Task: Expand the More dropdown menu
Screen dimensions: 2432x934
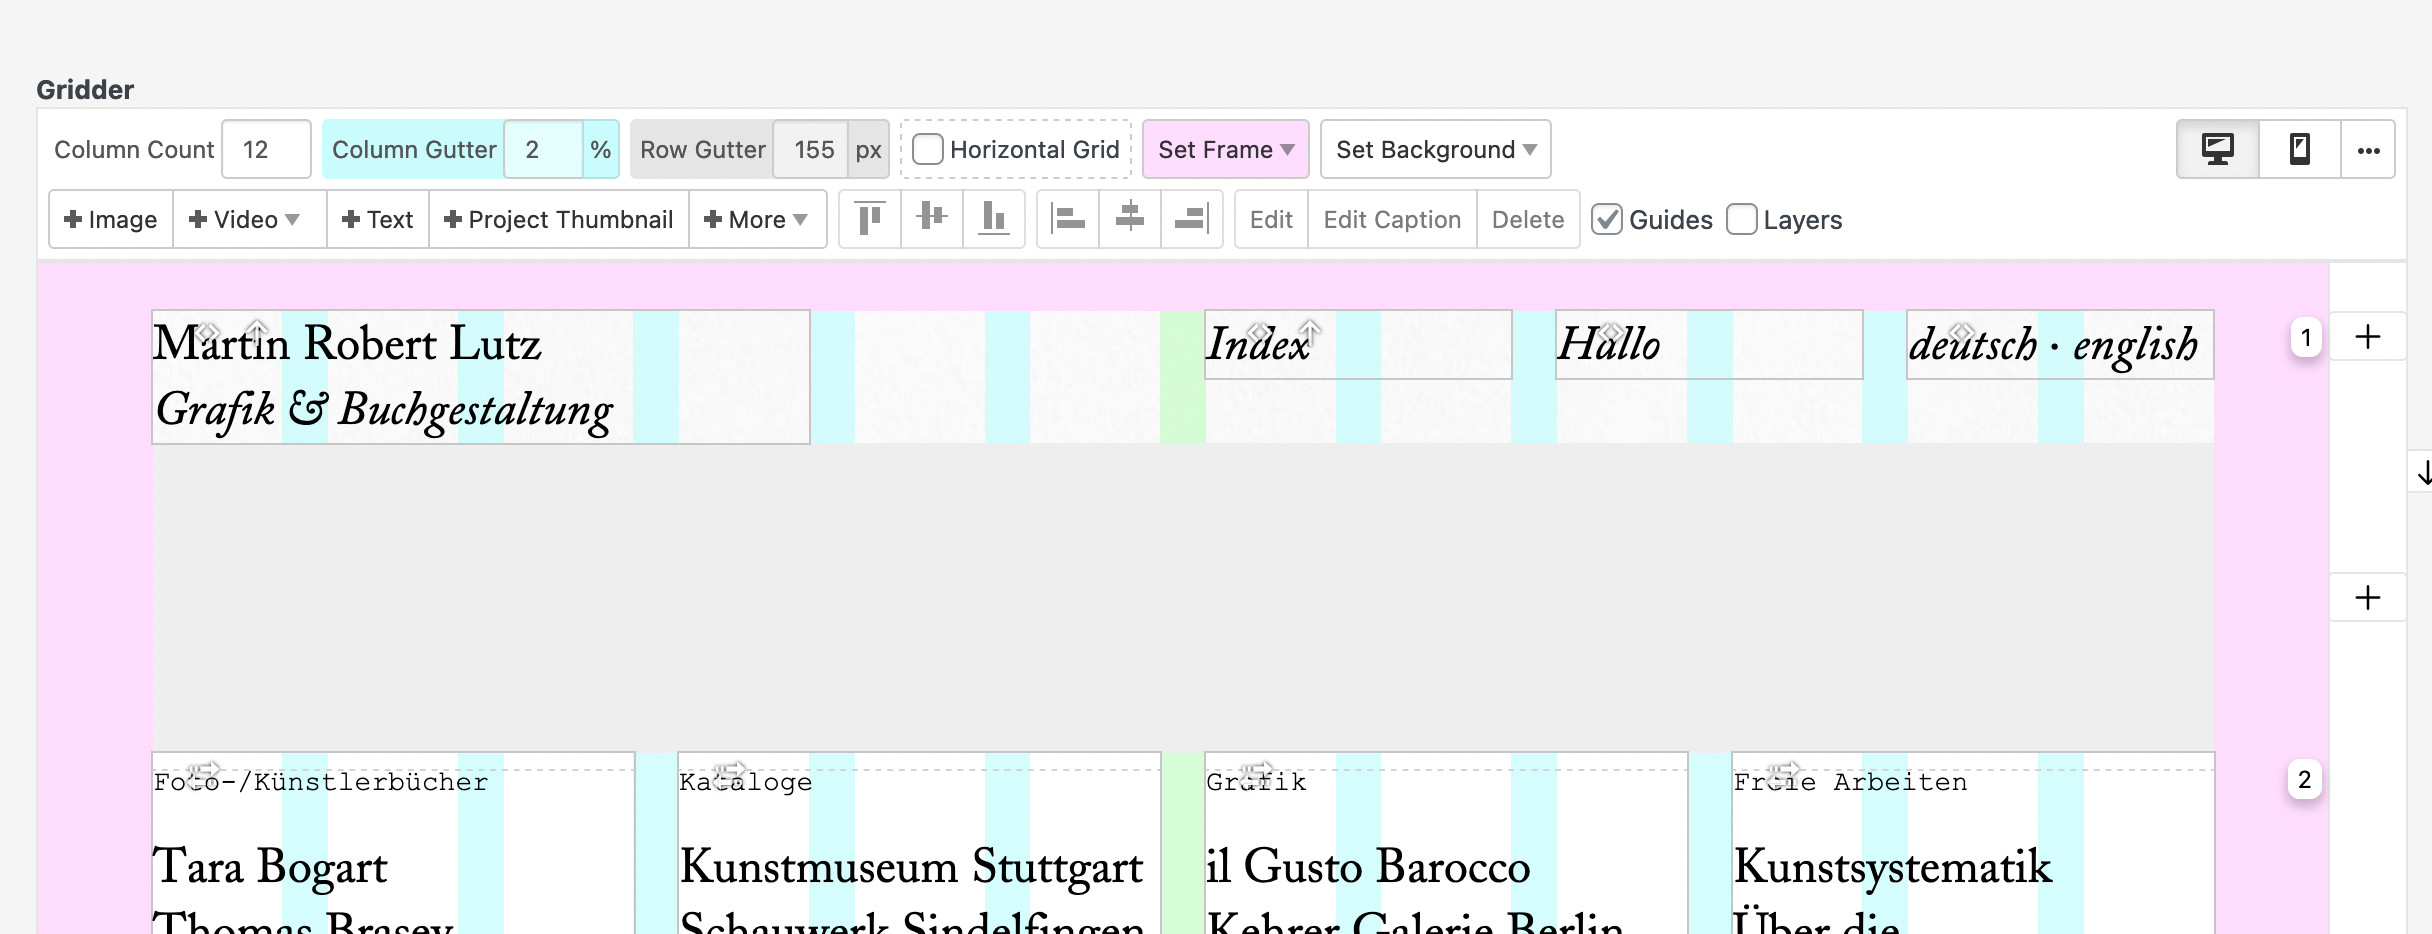Action: point(756,220)
